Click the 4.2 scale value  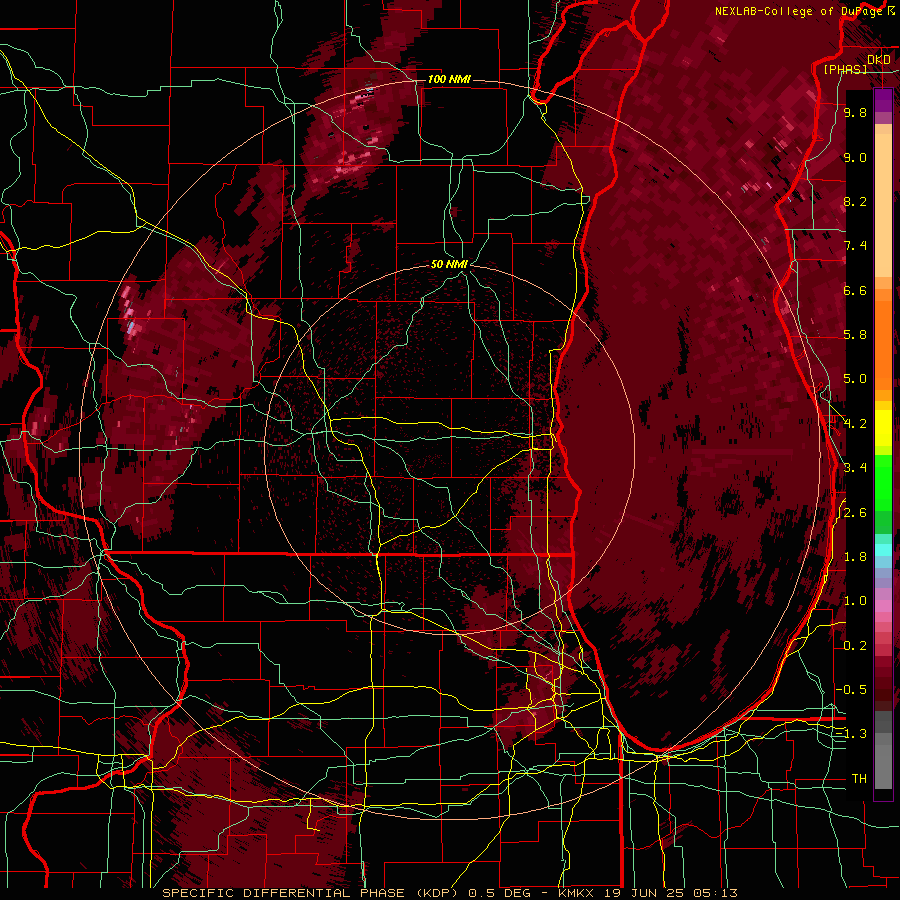pyautogui.click(x=855, y=424)
